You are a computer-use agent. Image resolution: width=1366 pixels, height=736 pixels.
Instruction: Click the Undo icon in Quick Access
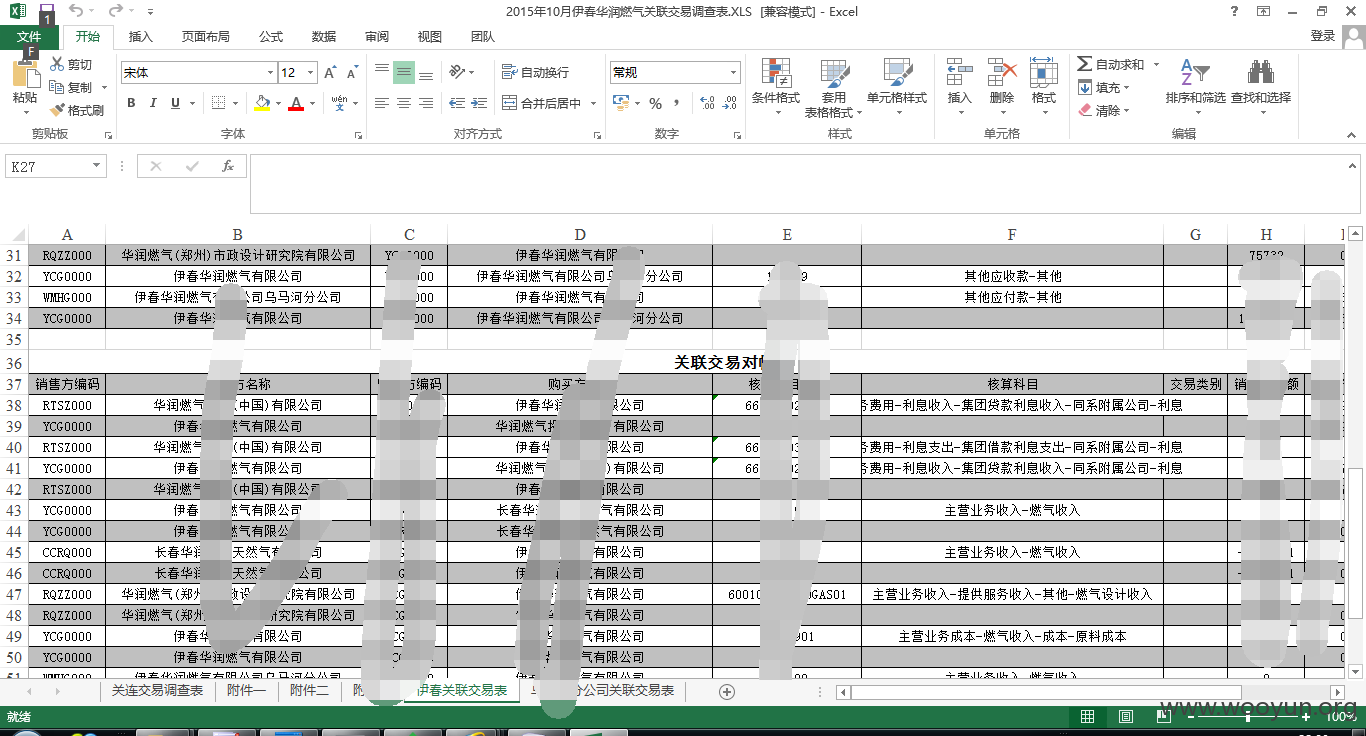[x=77, y=11]
